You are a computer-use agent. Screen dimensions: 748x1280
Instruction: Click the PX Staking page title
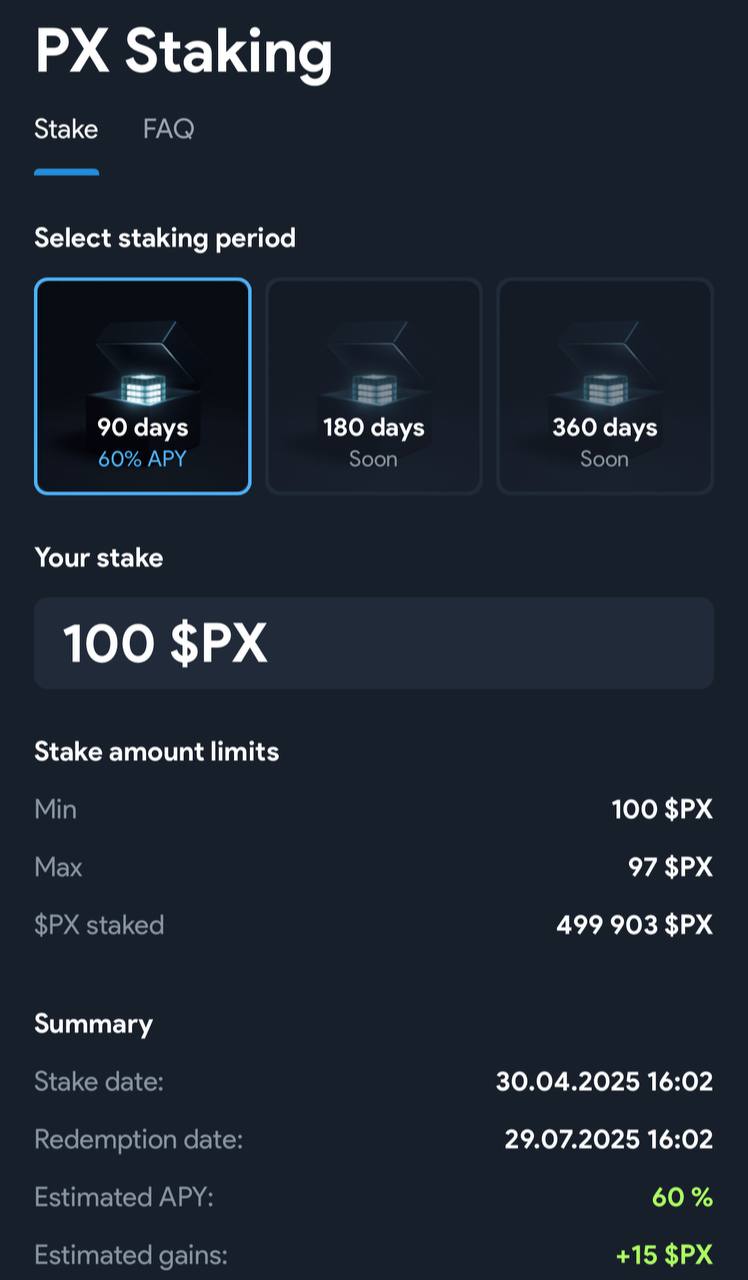pyautogui.click(x=183, y=50)
